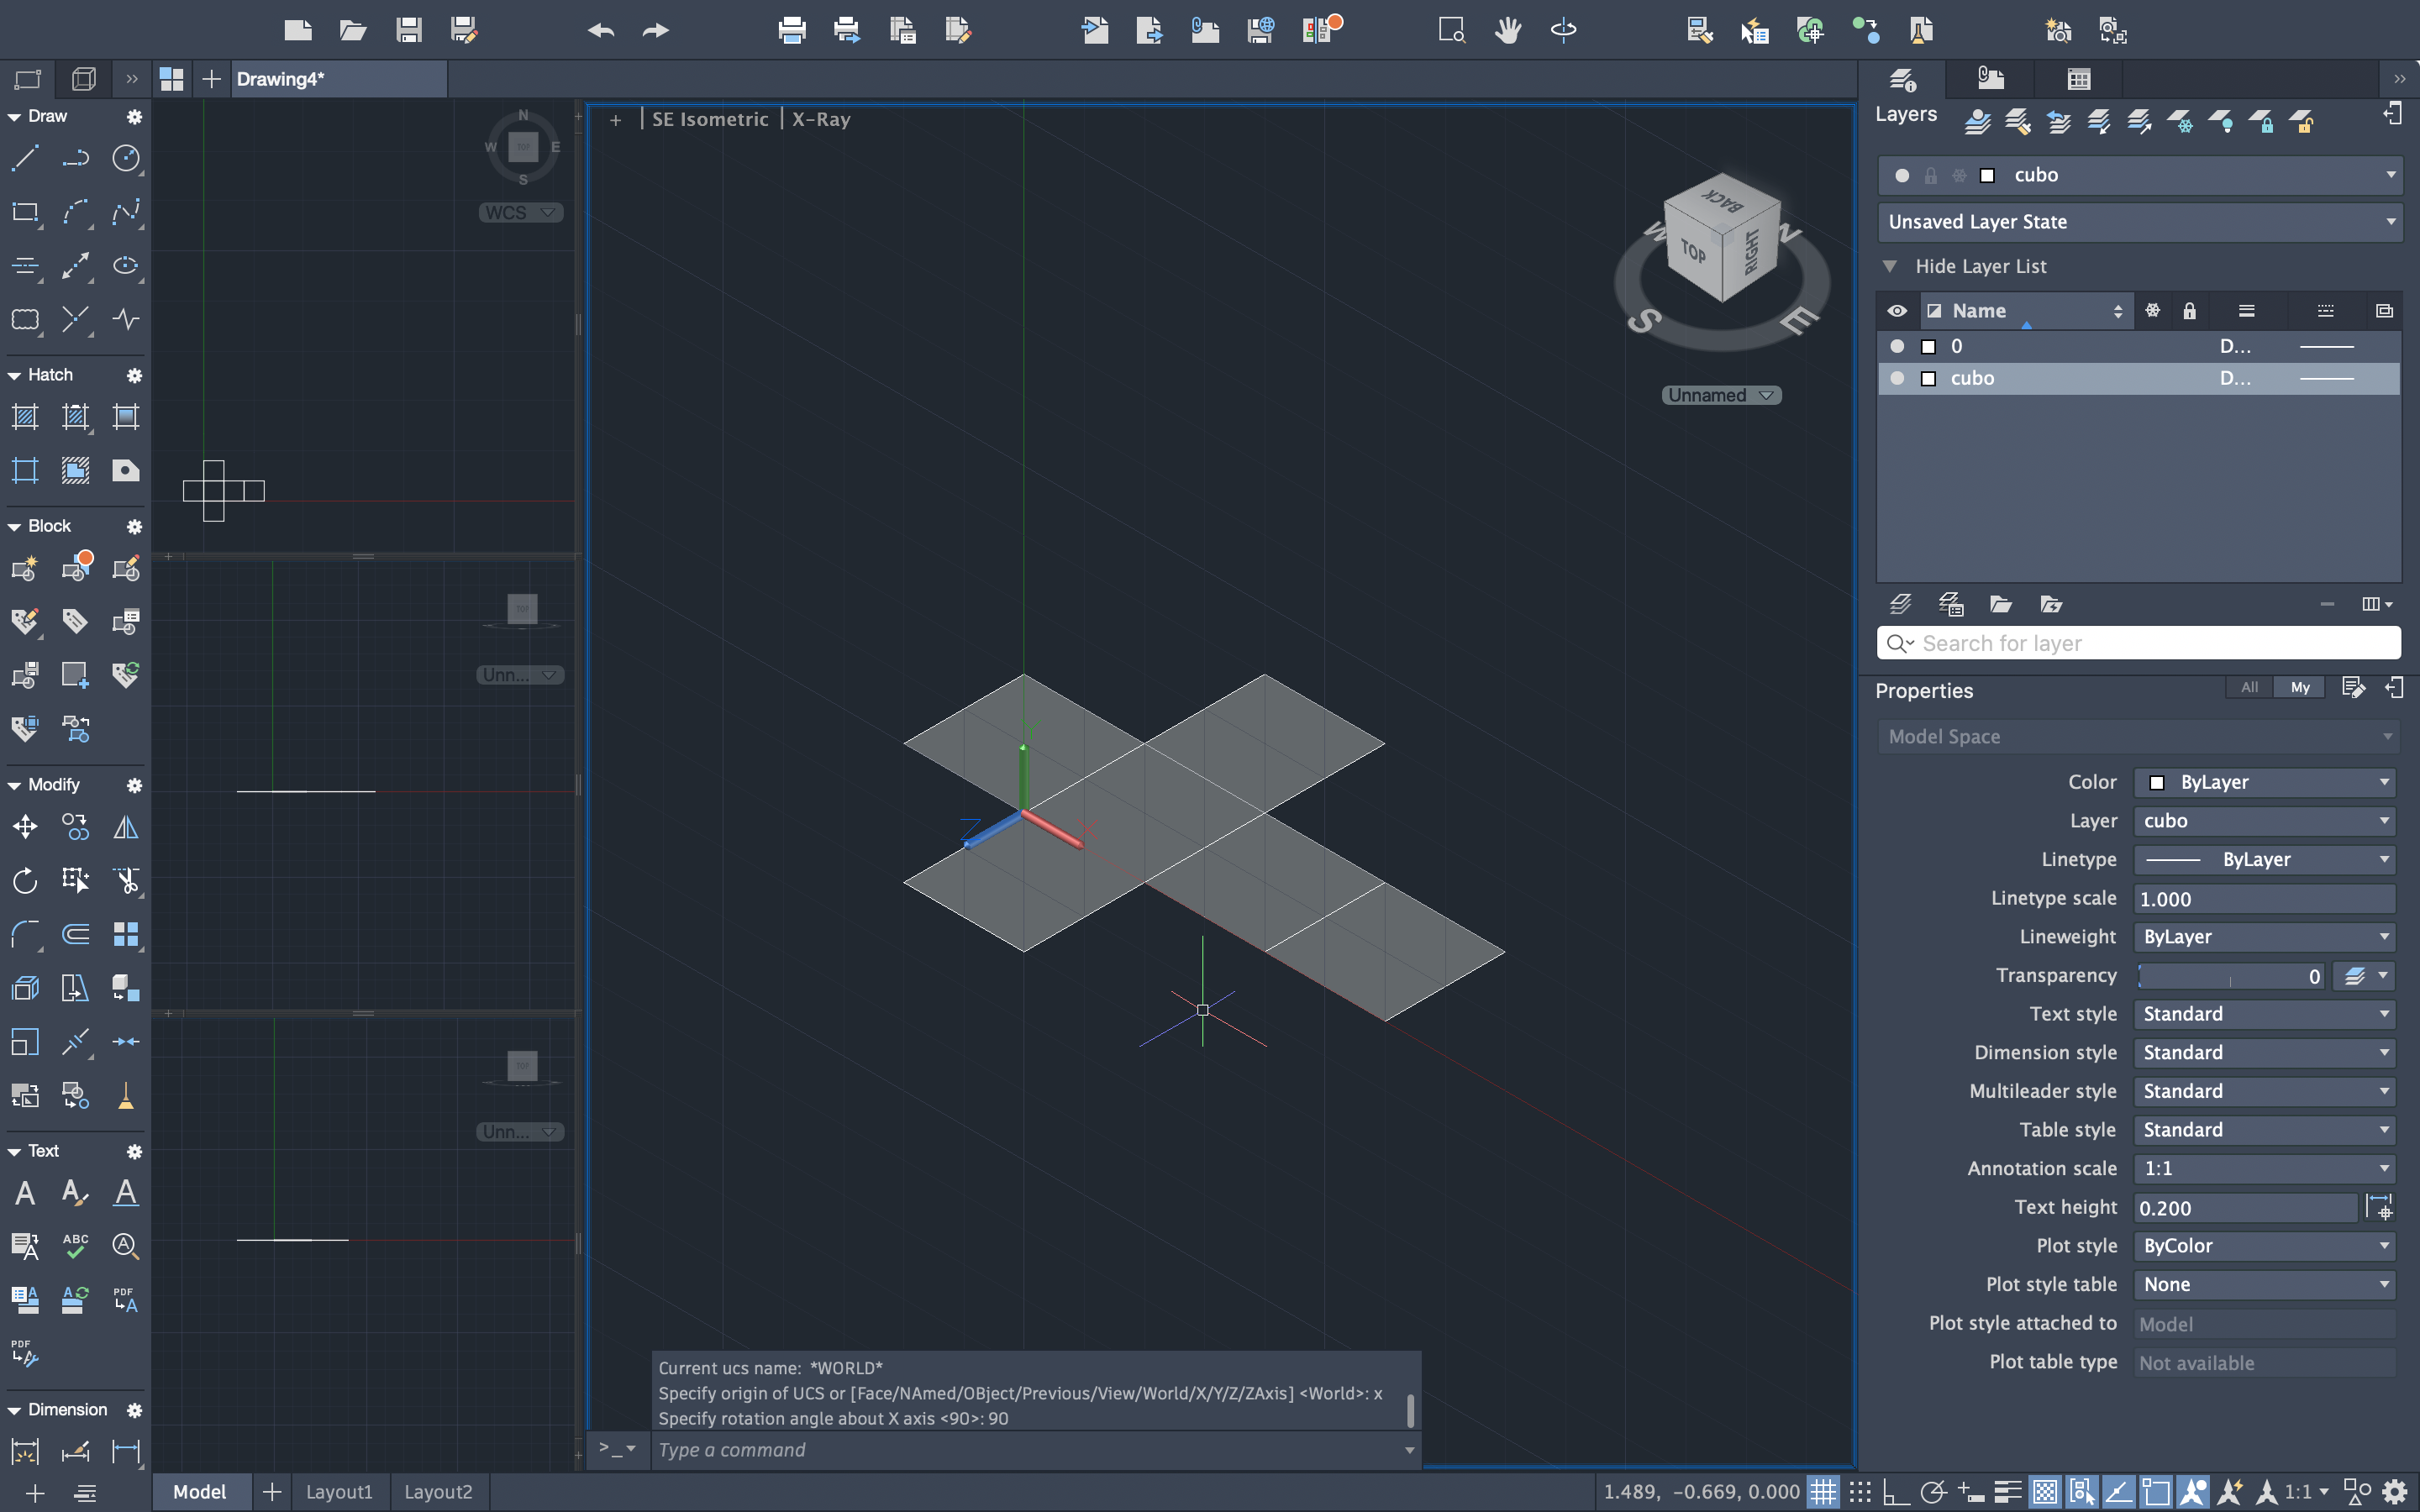Viewport: 2420px width, 1512px height.
Task: Click the Name column header in layers
Action: click(2027, 311)
